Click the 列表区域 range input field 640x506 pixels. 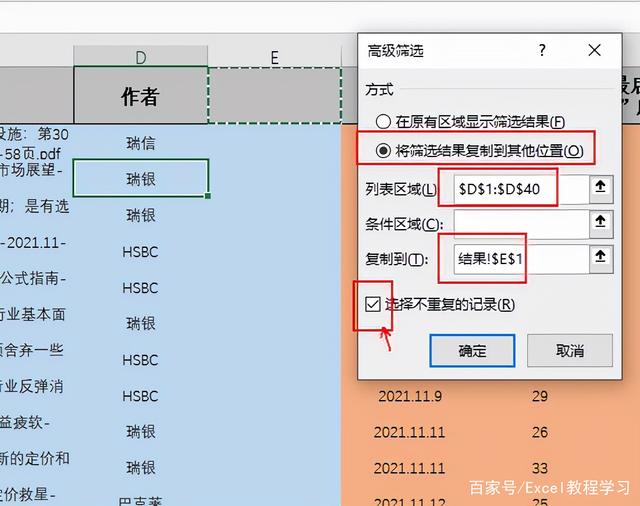[x=521, y=189]
